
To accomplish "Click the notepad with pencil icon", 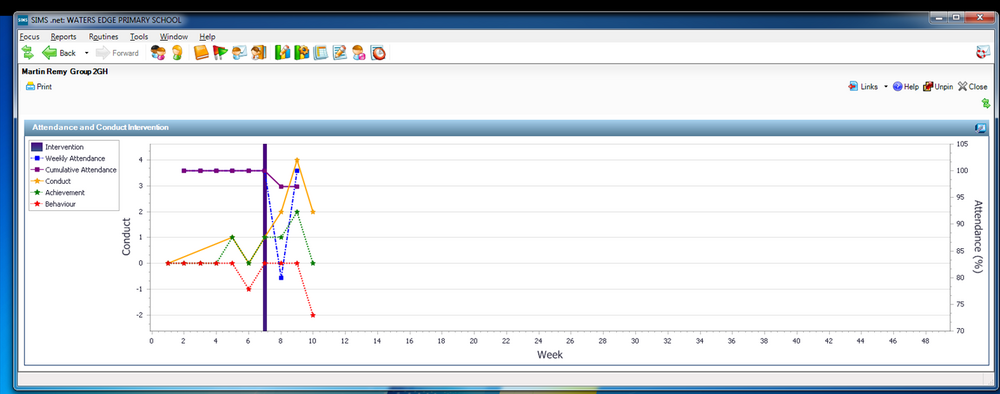I will coord(340,53).
